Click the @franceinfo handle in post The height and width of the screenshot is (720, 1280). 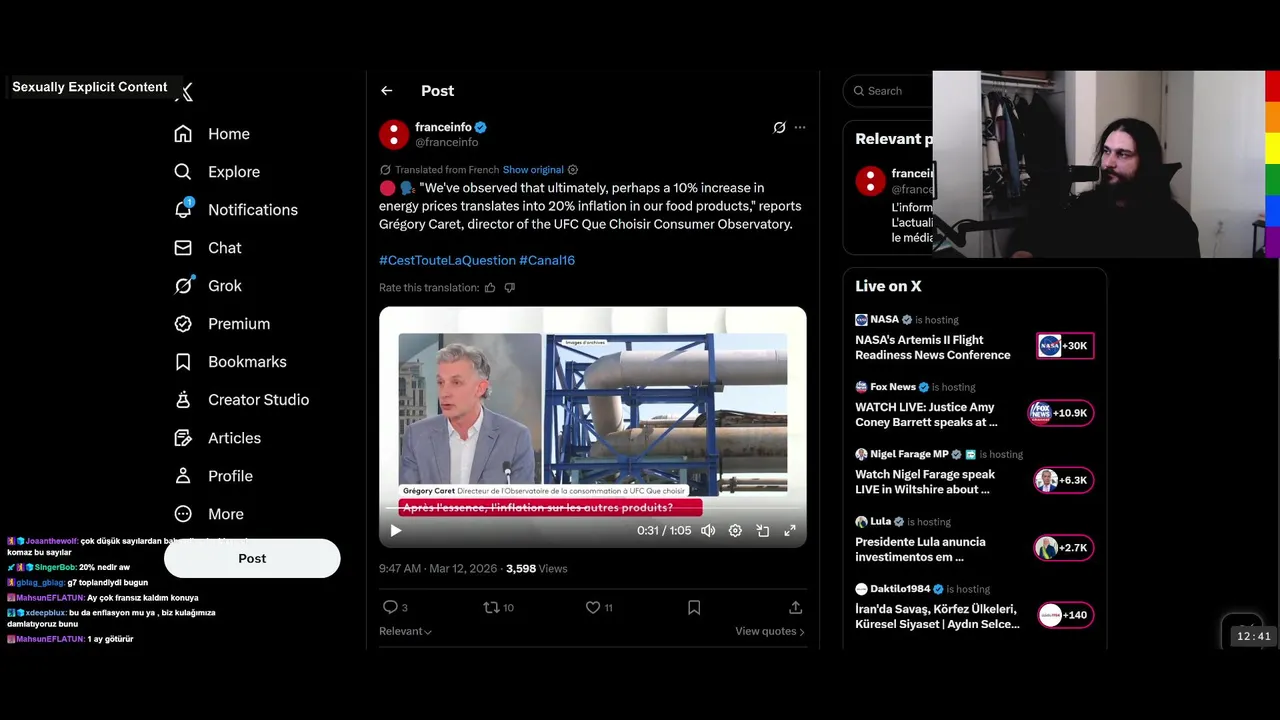click(446, 142)
